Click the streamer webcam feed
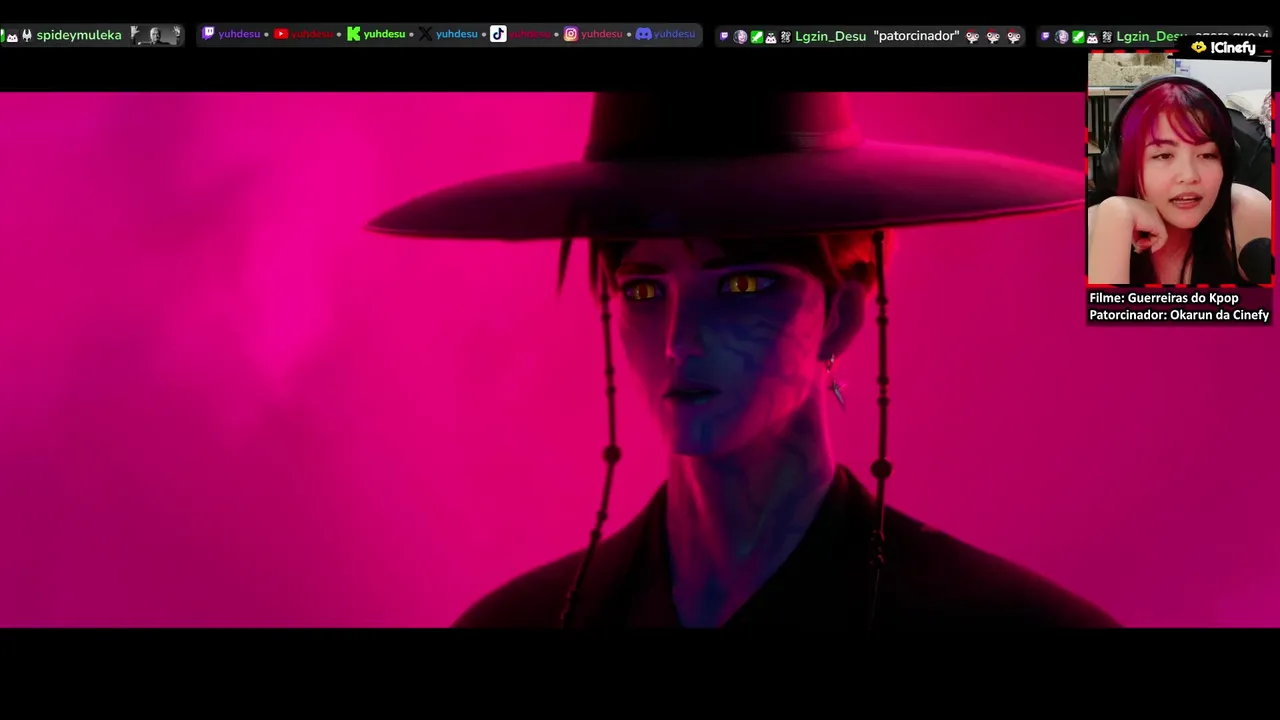 coord(1179,169)
